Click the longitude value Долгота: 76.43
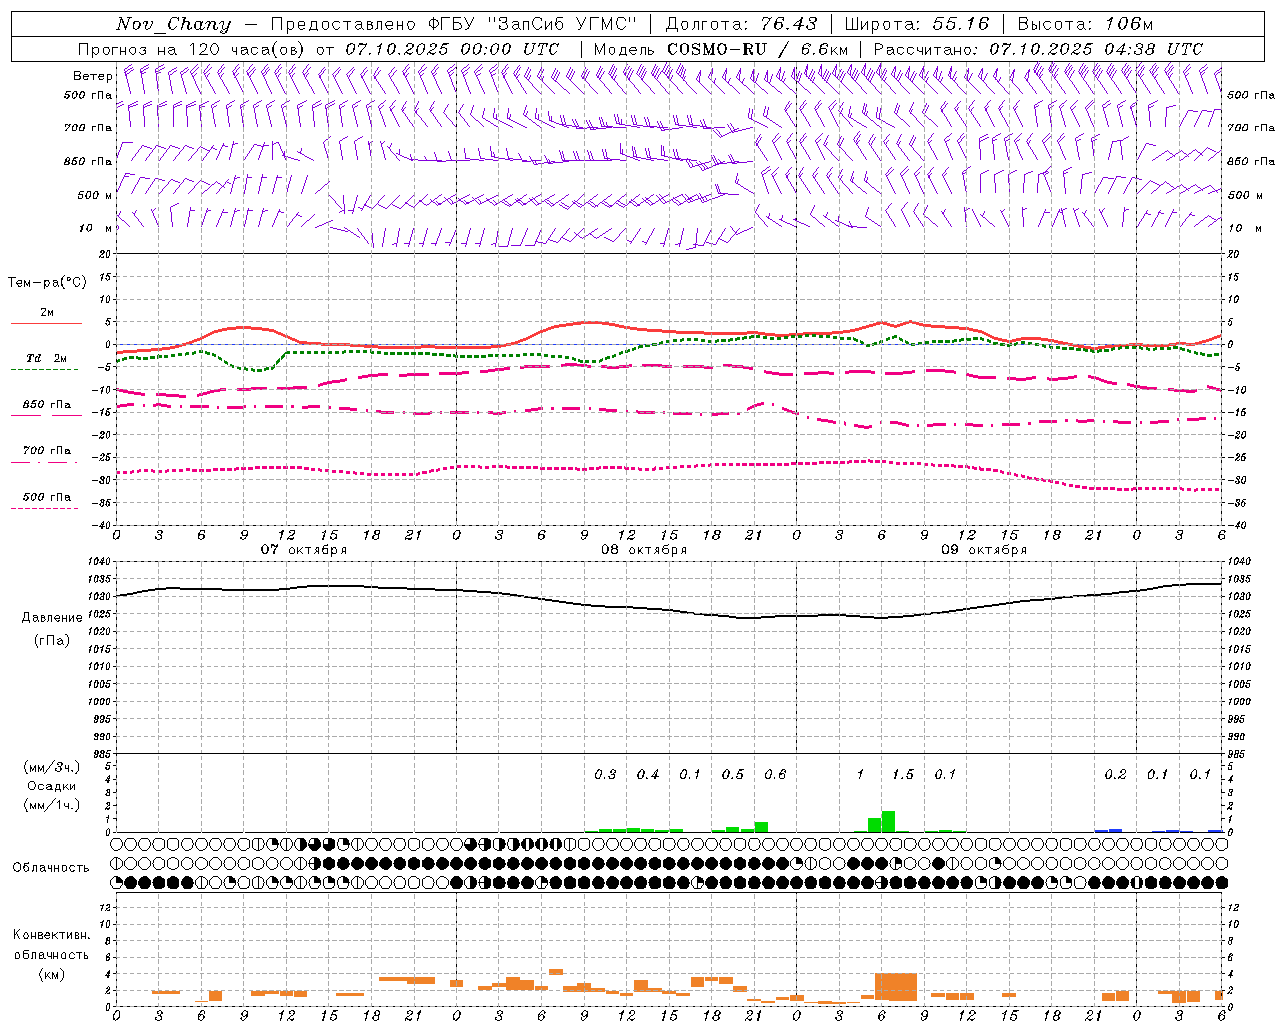 pyautogui.click(x=741, y=24)
